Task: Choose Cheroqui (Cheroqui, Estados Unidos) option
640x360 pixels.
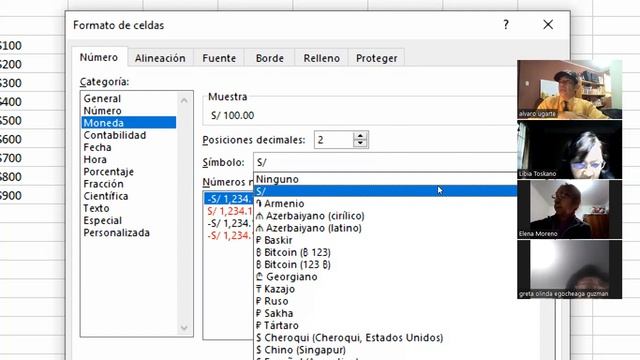Action: tap(385, 338)
